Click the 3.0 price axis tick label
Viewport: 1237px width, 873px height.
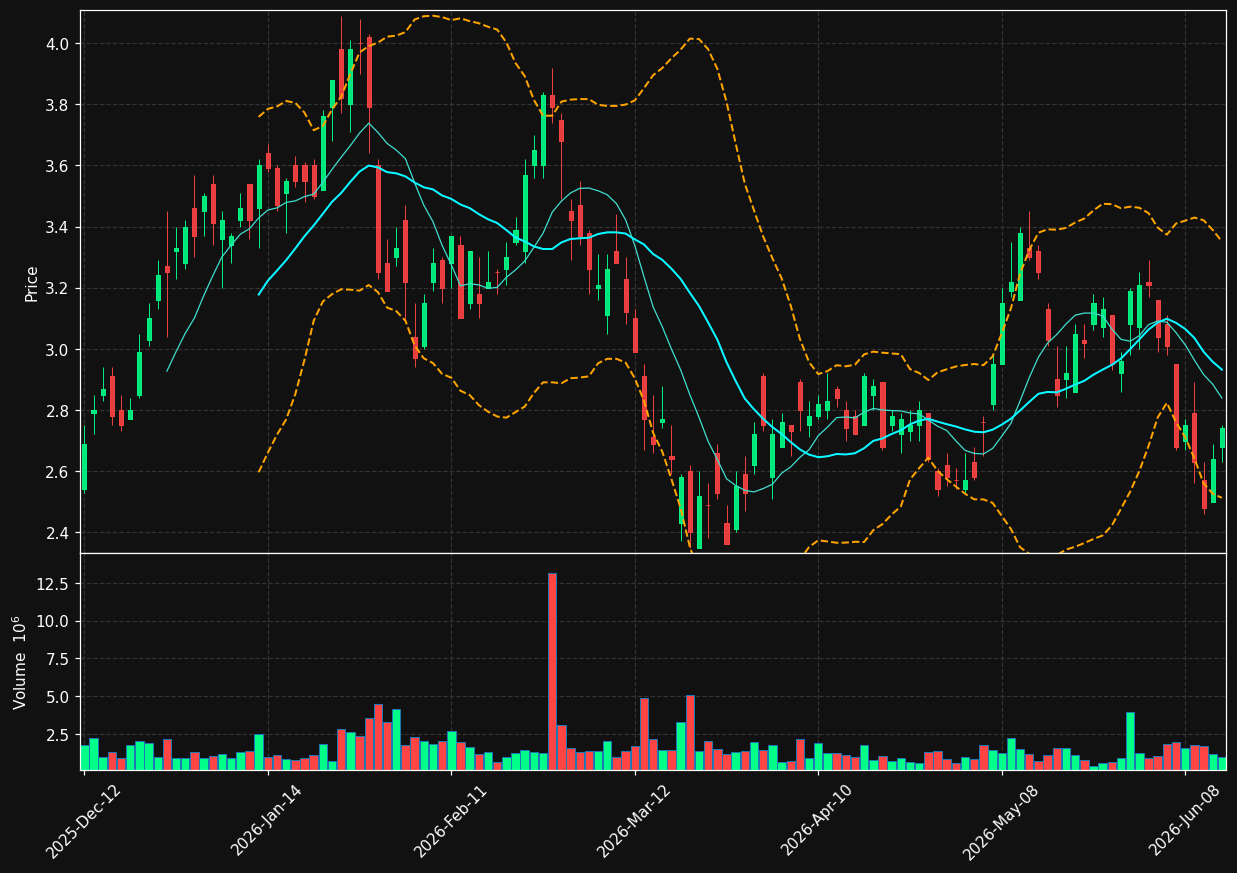pos(56,350)
